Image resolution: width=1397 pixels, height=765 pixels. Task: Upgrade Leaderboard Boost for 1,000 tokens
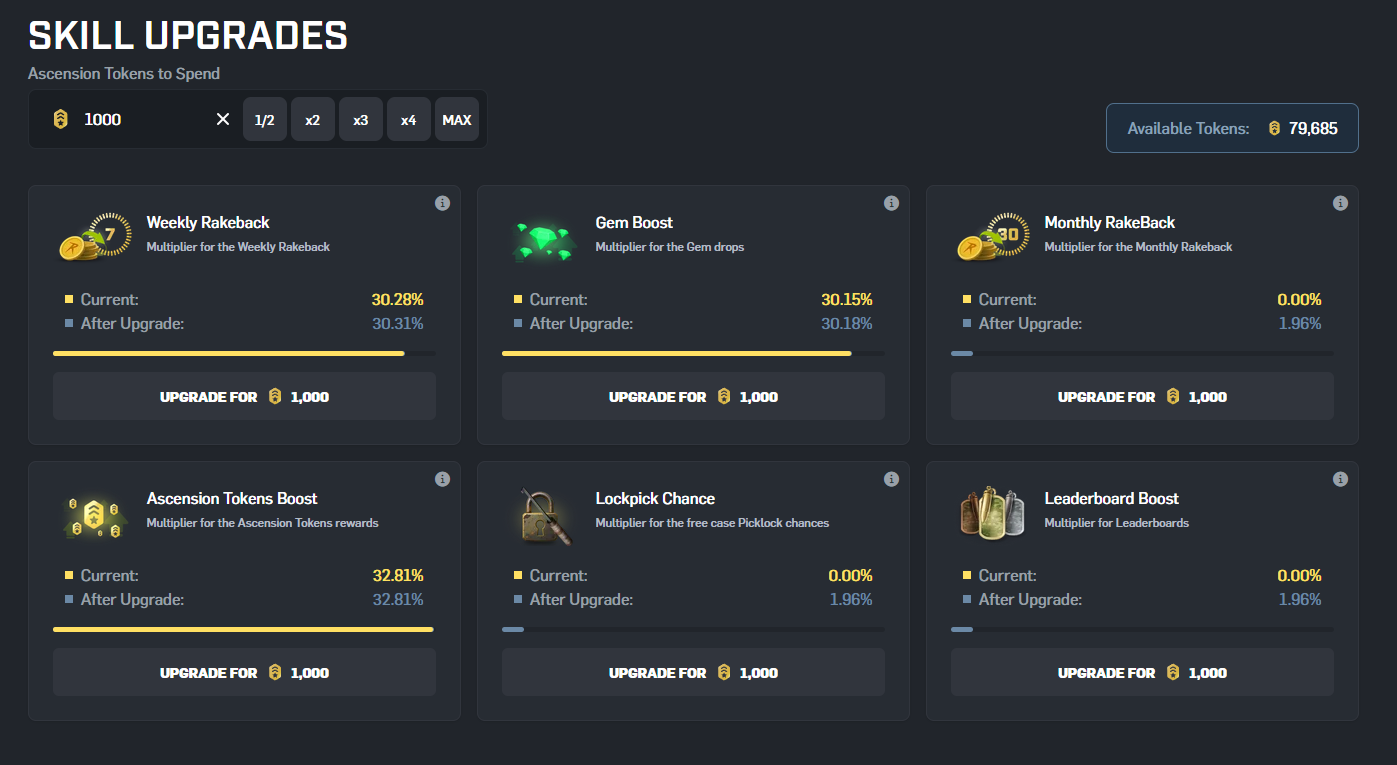pos(1142,673)
